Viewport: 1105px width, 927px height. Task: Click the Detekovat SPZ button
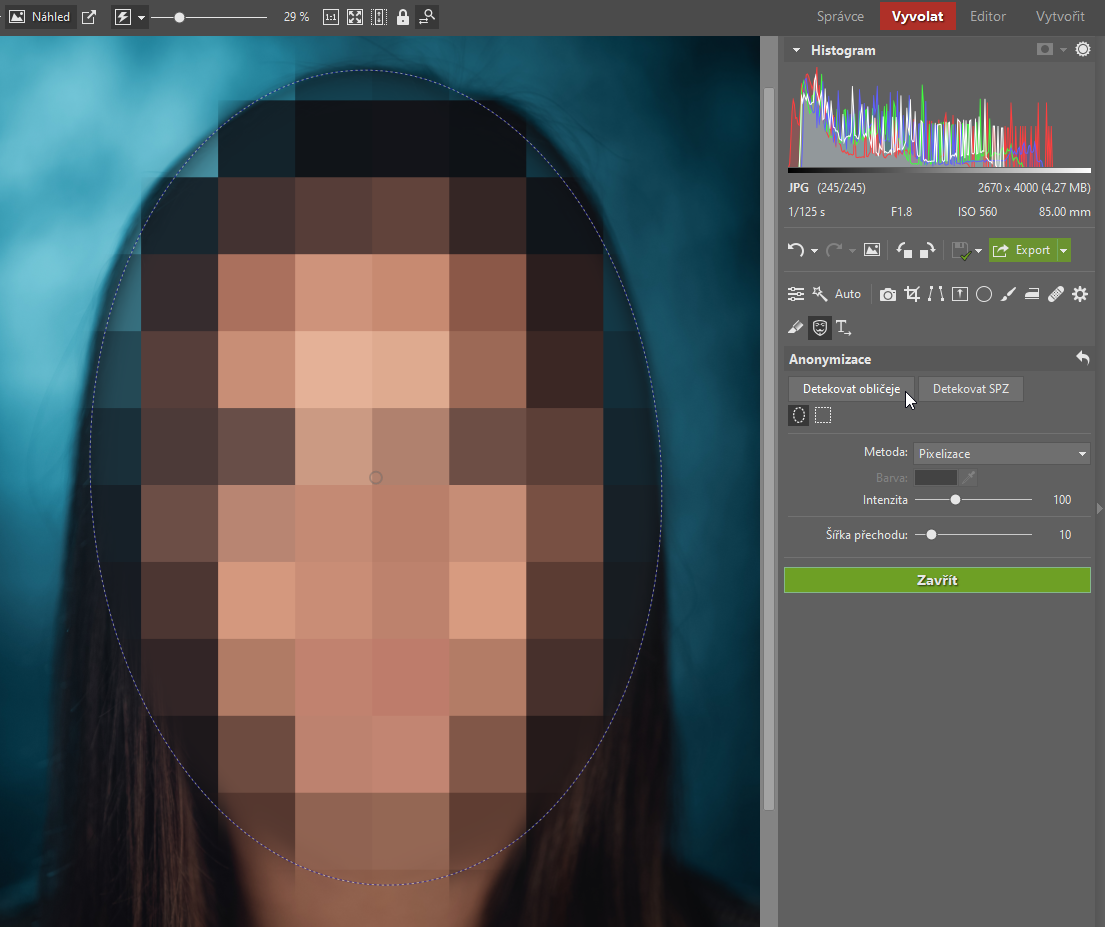coord(970,388)
